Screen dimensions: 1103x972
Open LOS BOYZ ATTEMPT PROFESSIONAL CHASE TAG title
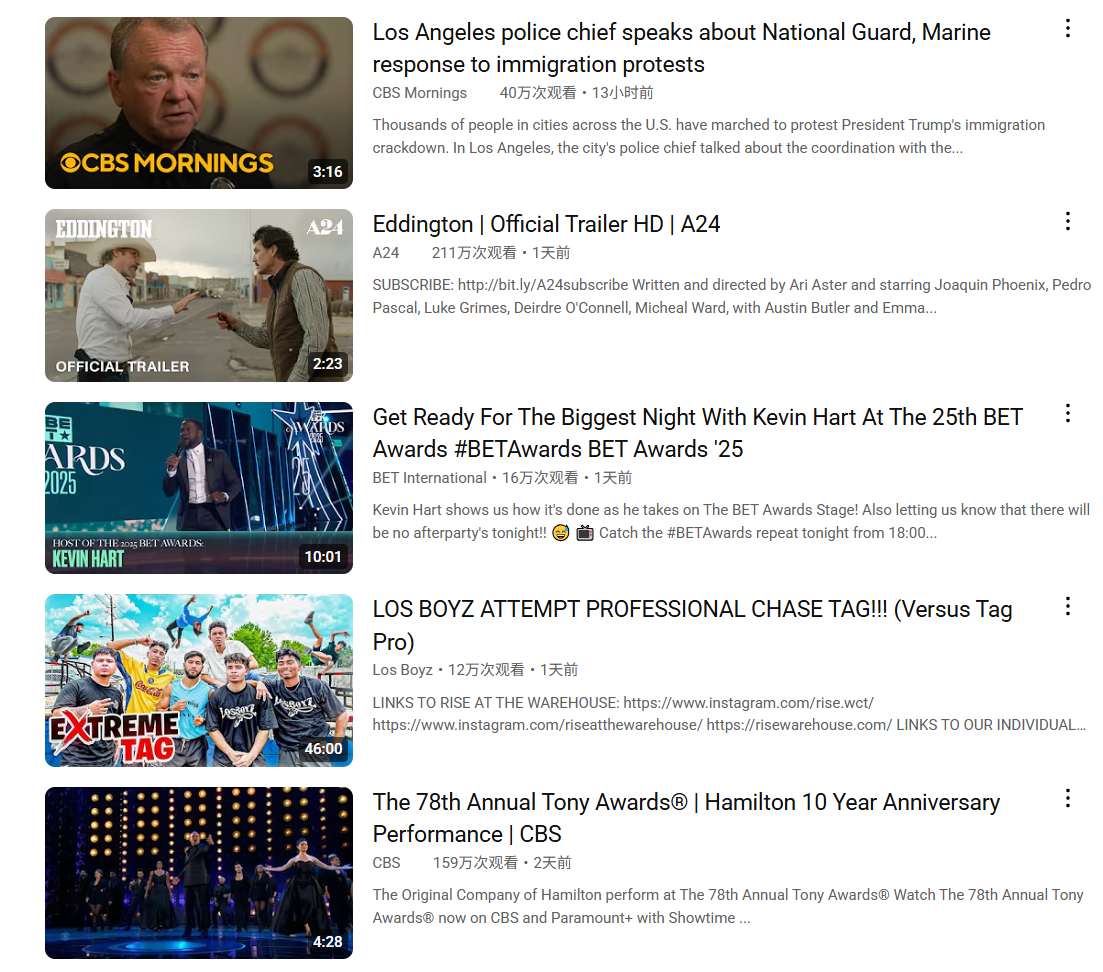coord(692,625)
